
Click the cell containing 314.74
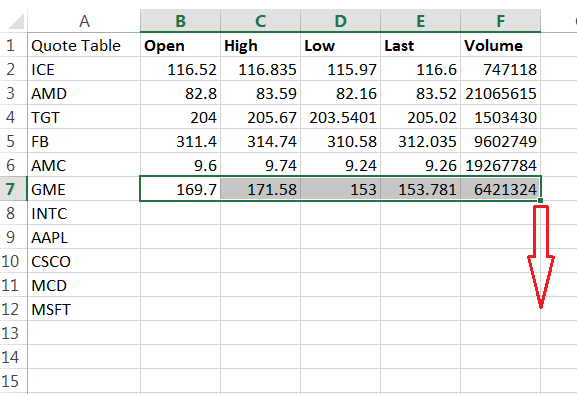coord(261,141)
